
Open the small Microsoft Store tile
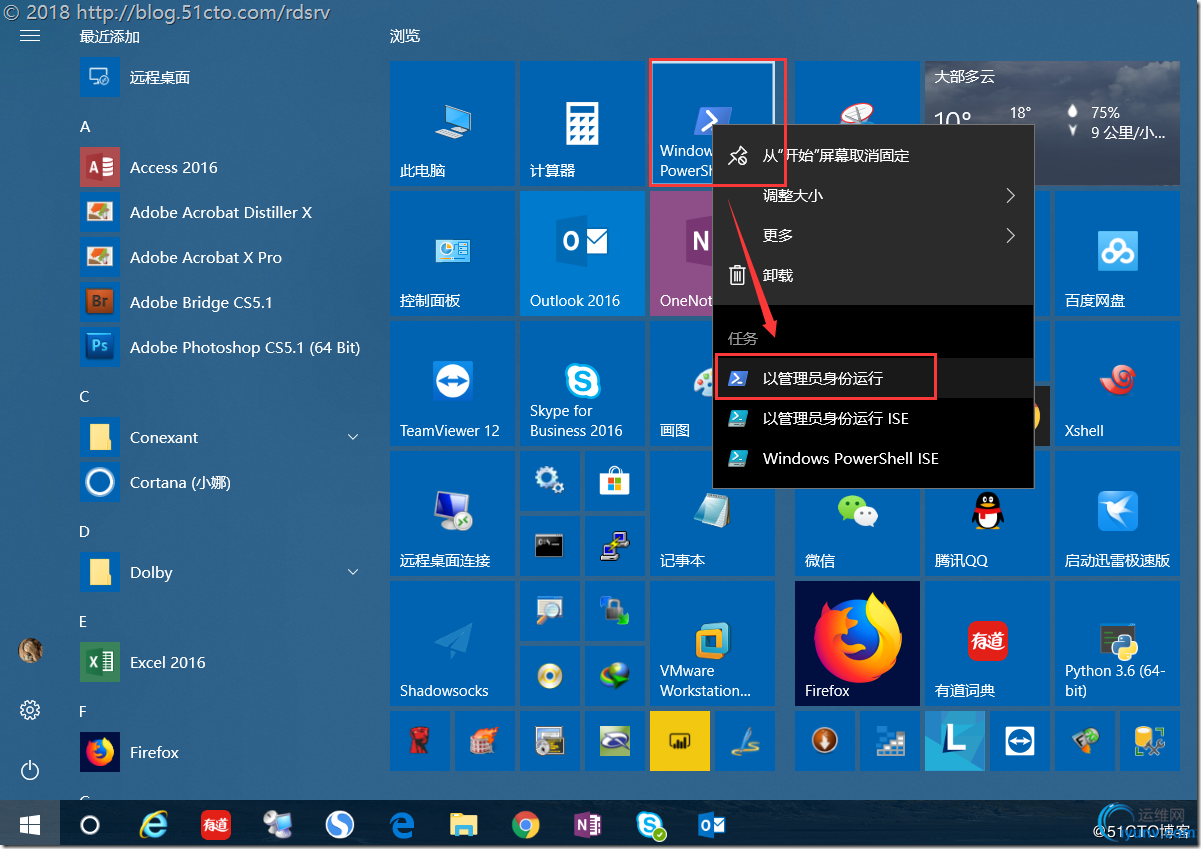pos(615,482)
